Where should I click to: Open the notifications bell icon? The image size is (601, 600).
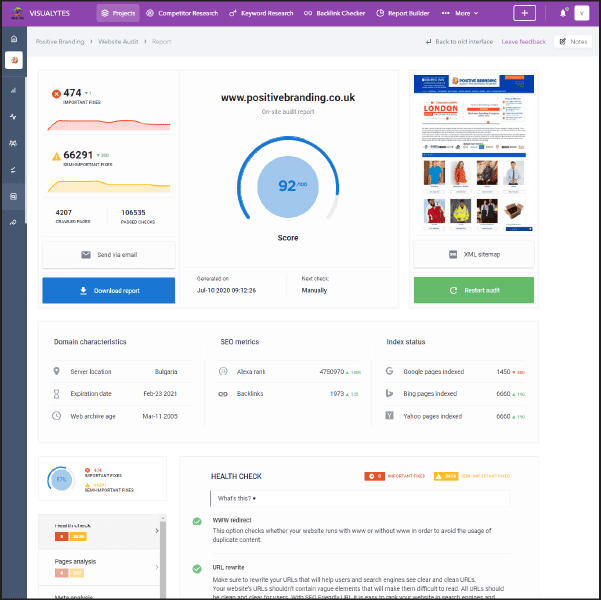click(x=563, y=13)
